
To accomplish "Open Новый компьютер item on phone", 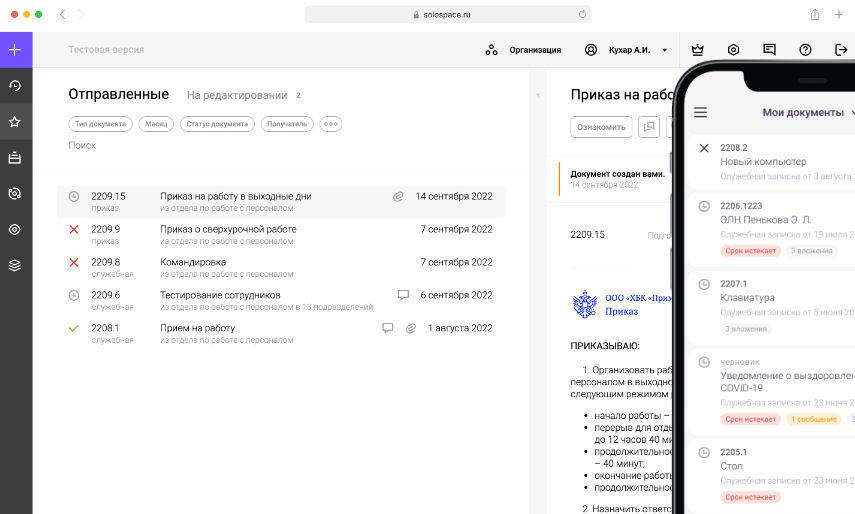I will click(x=772, y=162).
